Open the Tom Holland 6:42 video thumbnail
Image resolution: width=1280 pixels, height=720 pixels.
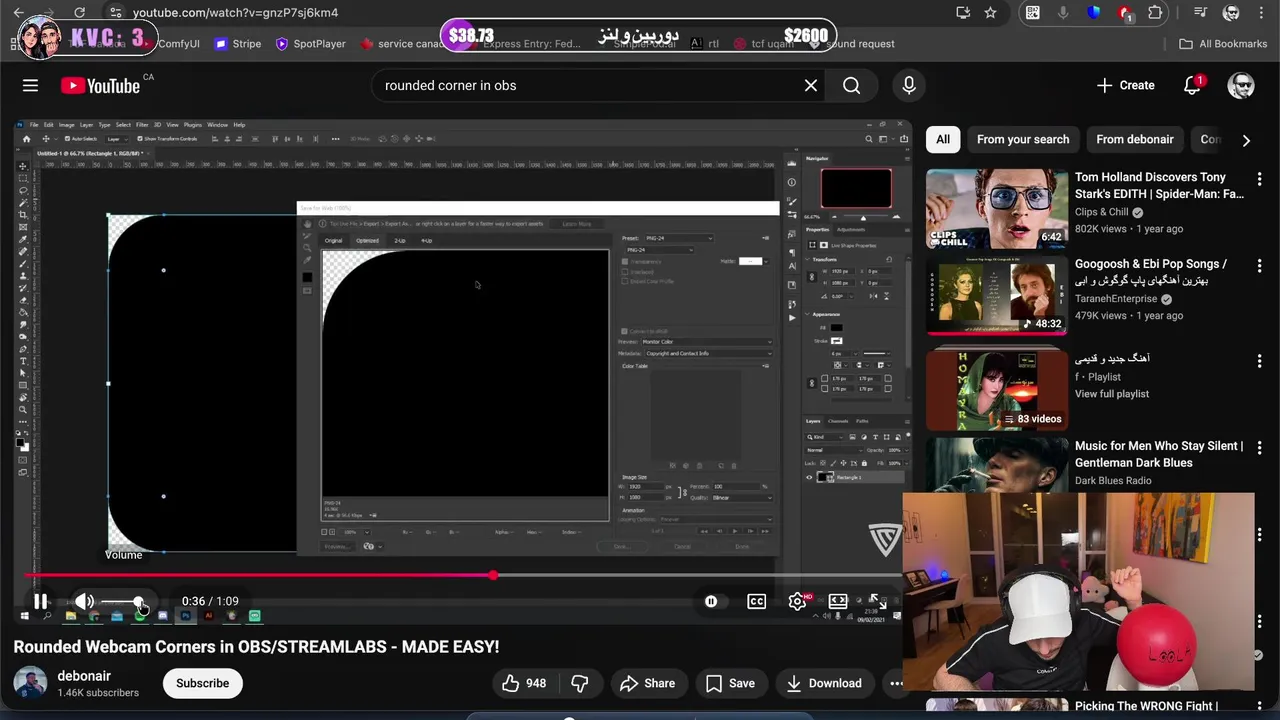[x=997, y=209]
